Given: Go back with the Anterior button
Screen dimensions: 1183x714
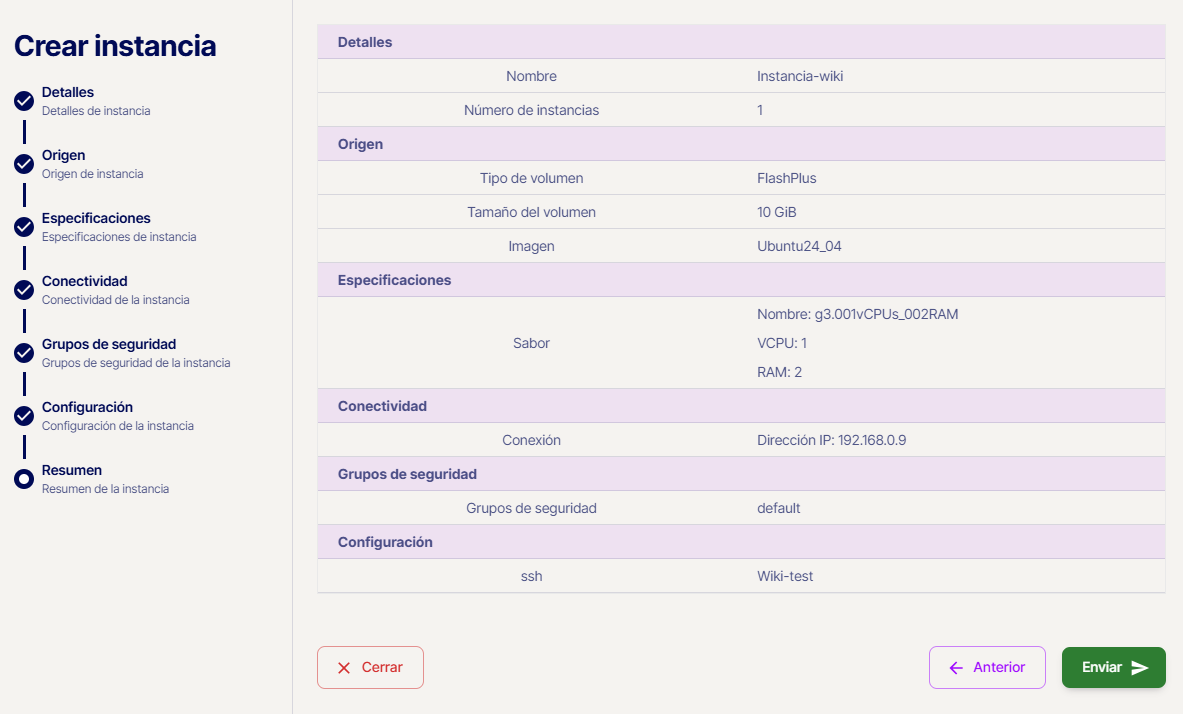Looking at the screenshot, I should (987, 668).
